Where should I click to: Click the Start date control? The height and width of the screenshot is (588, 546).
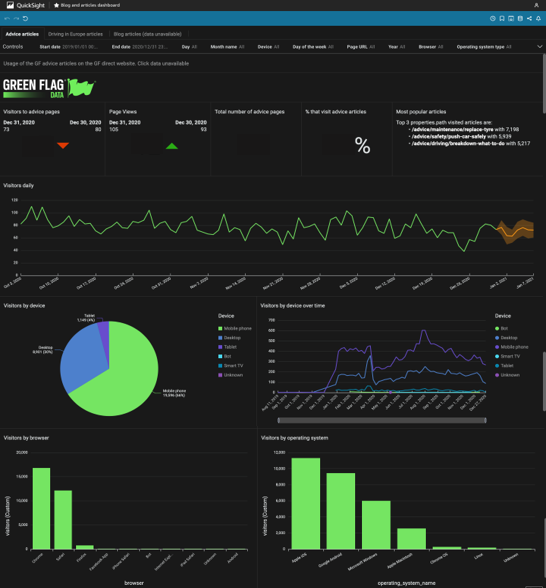[69, 47]
